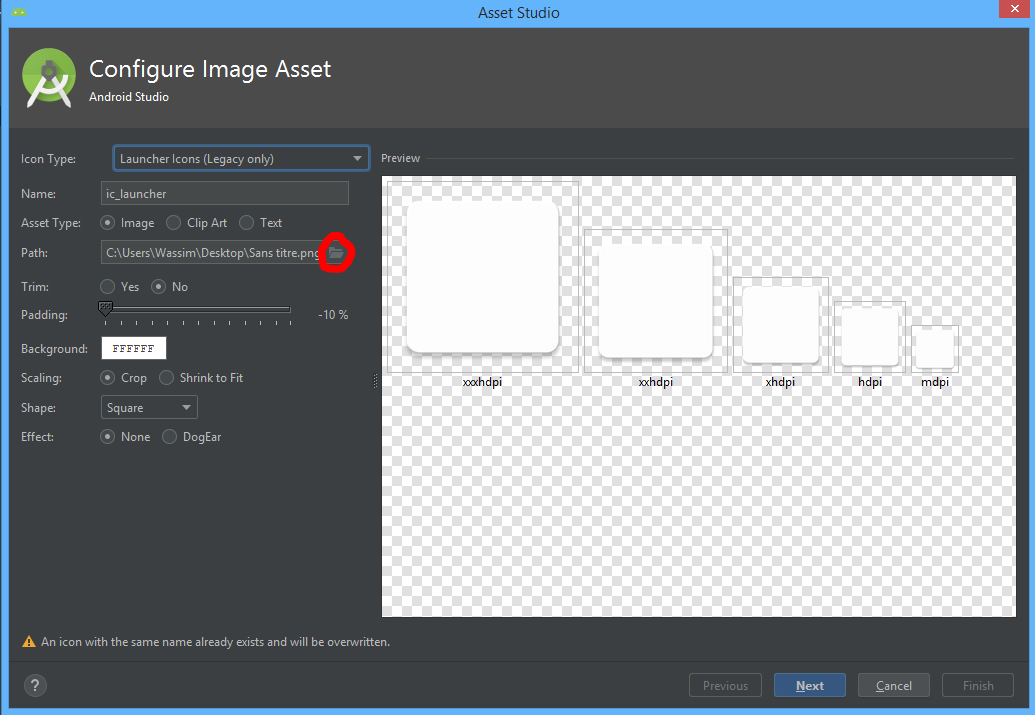Viewport: 1035px width, 715px height.
Task: Click the Android Studio robot logo
Action: pyautogui.click(x=48, y=77)
